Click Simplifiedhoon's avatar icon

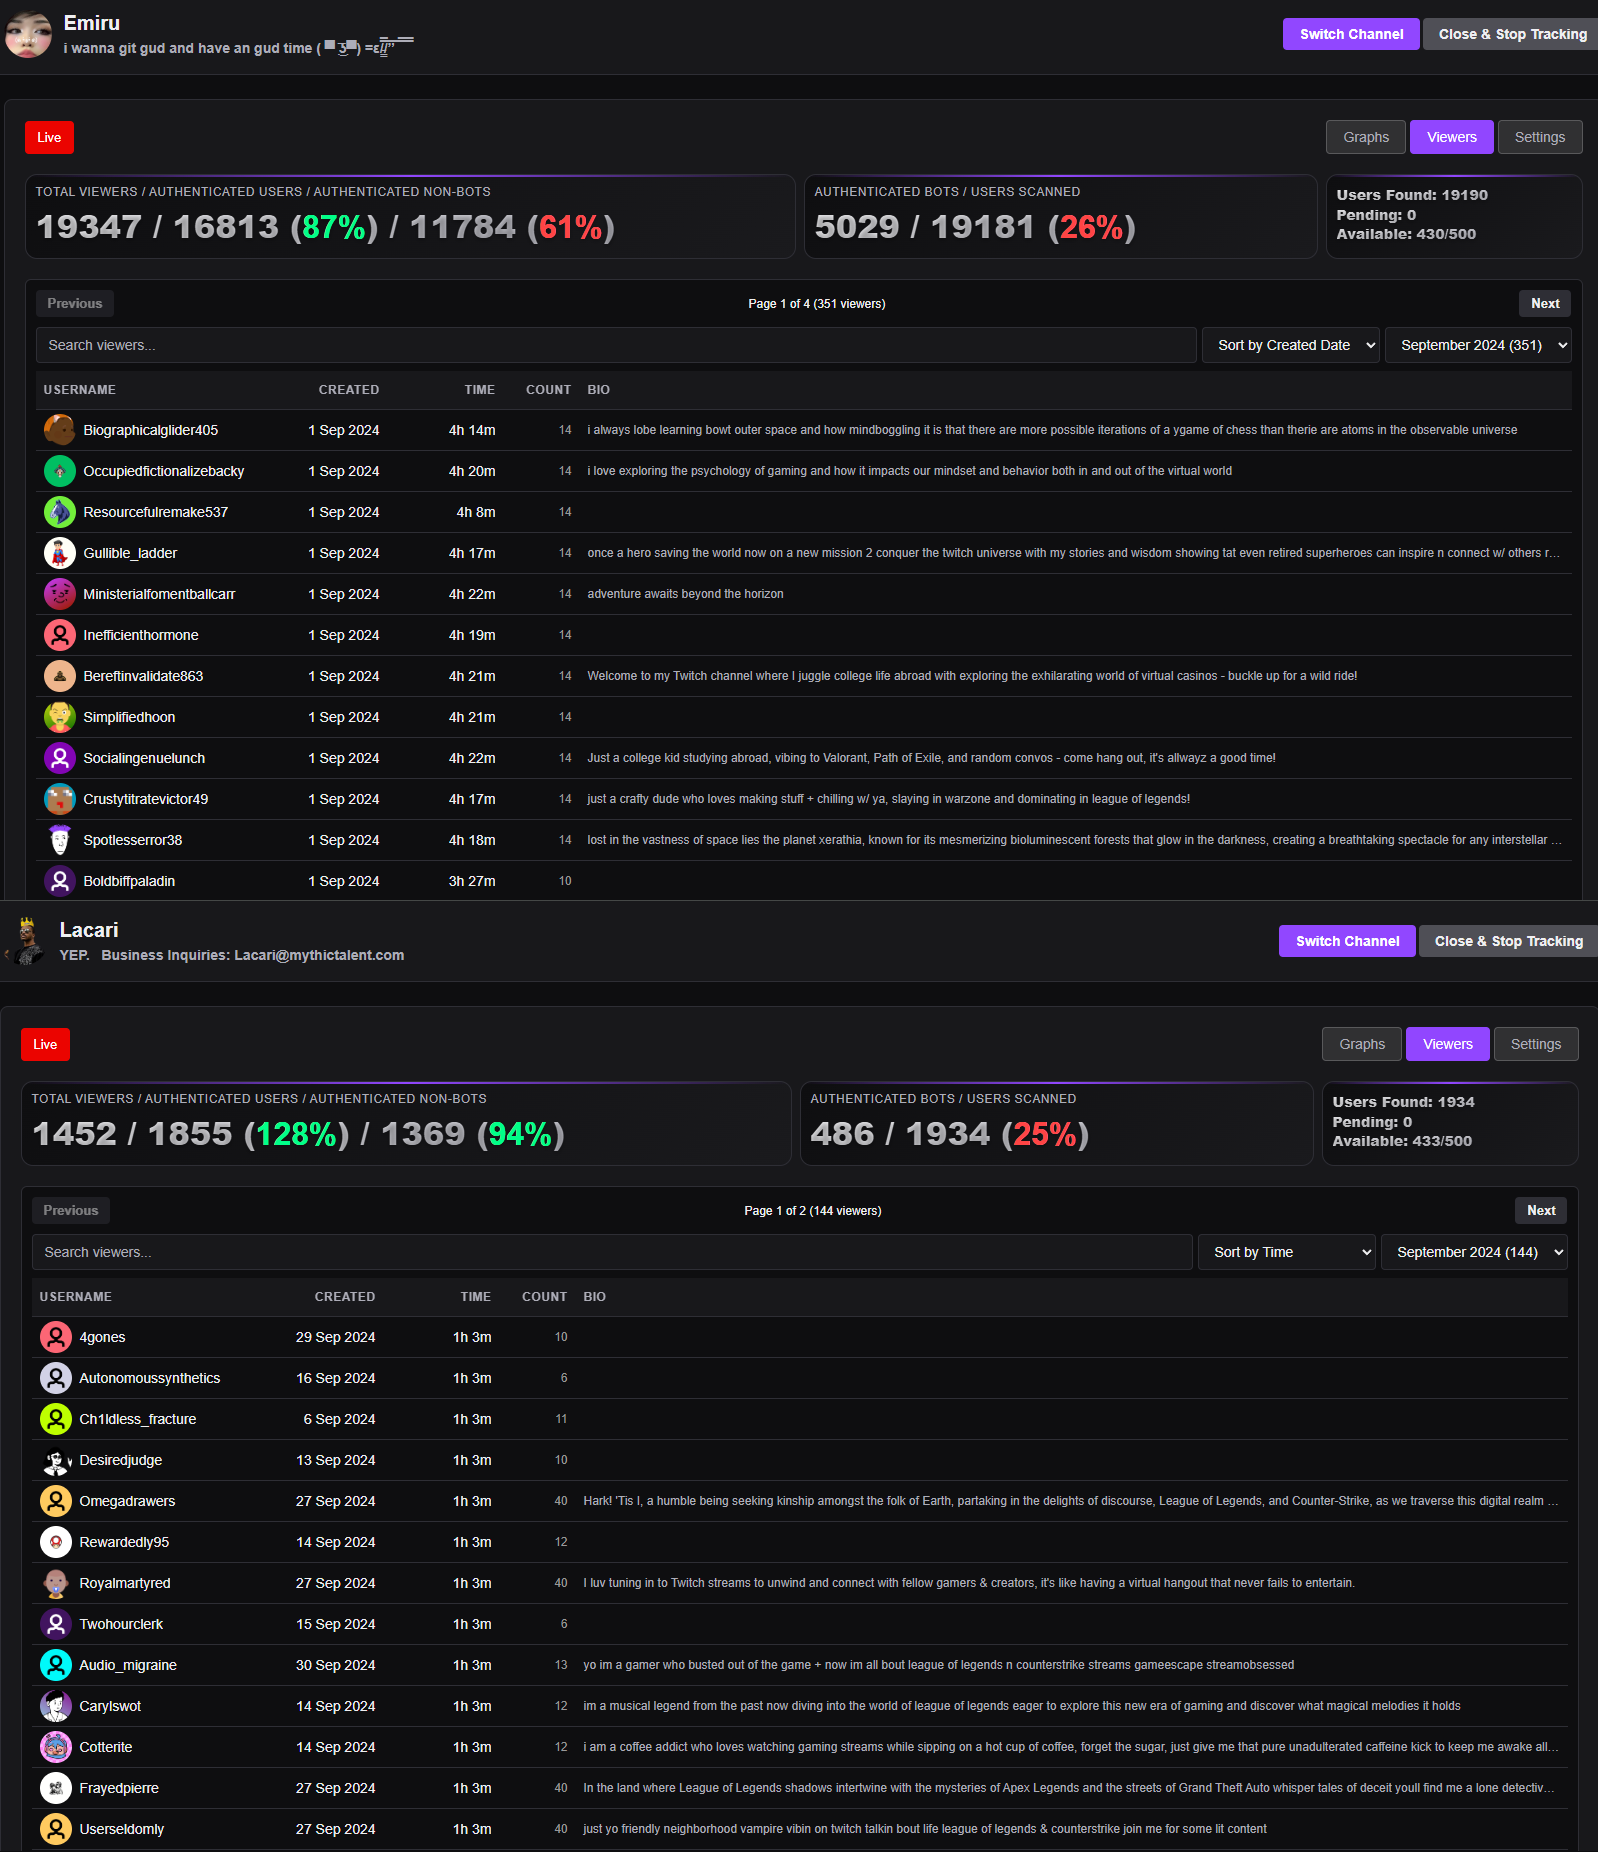60,717
